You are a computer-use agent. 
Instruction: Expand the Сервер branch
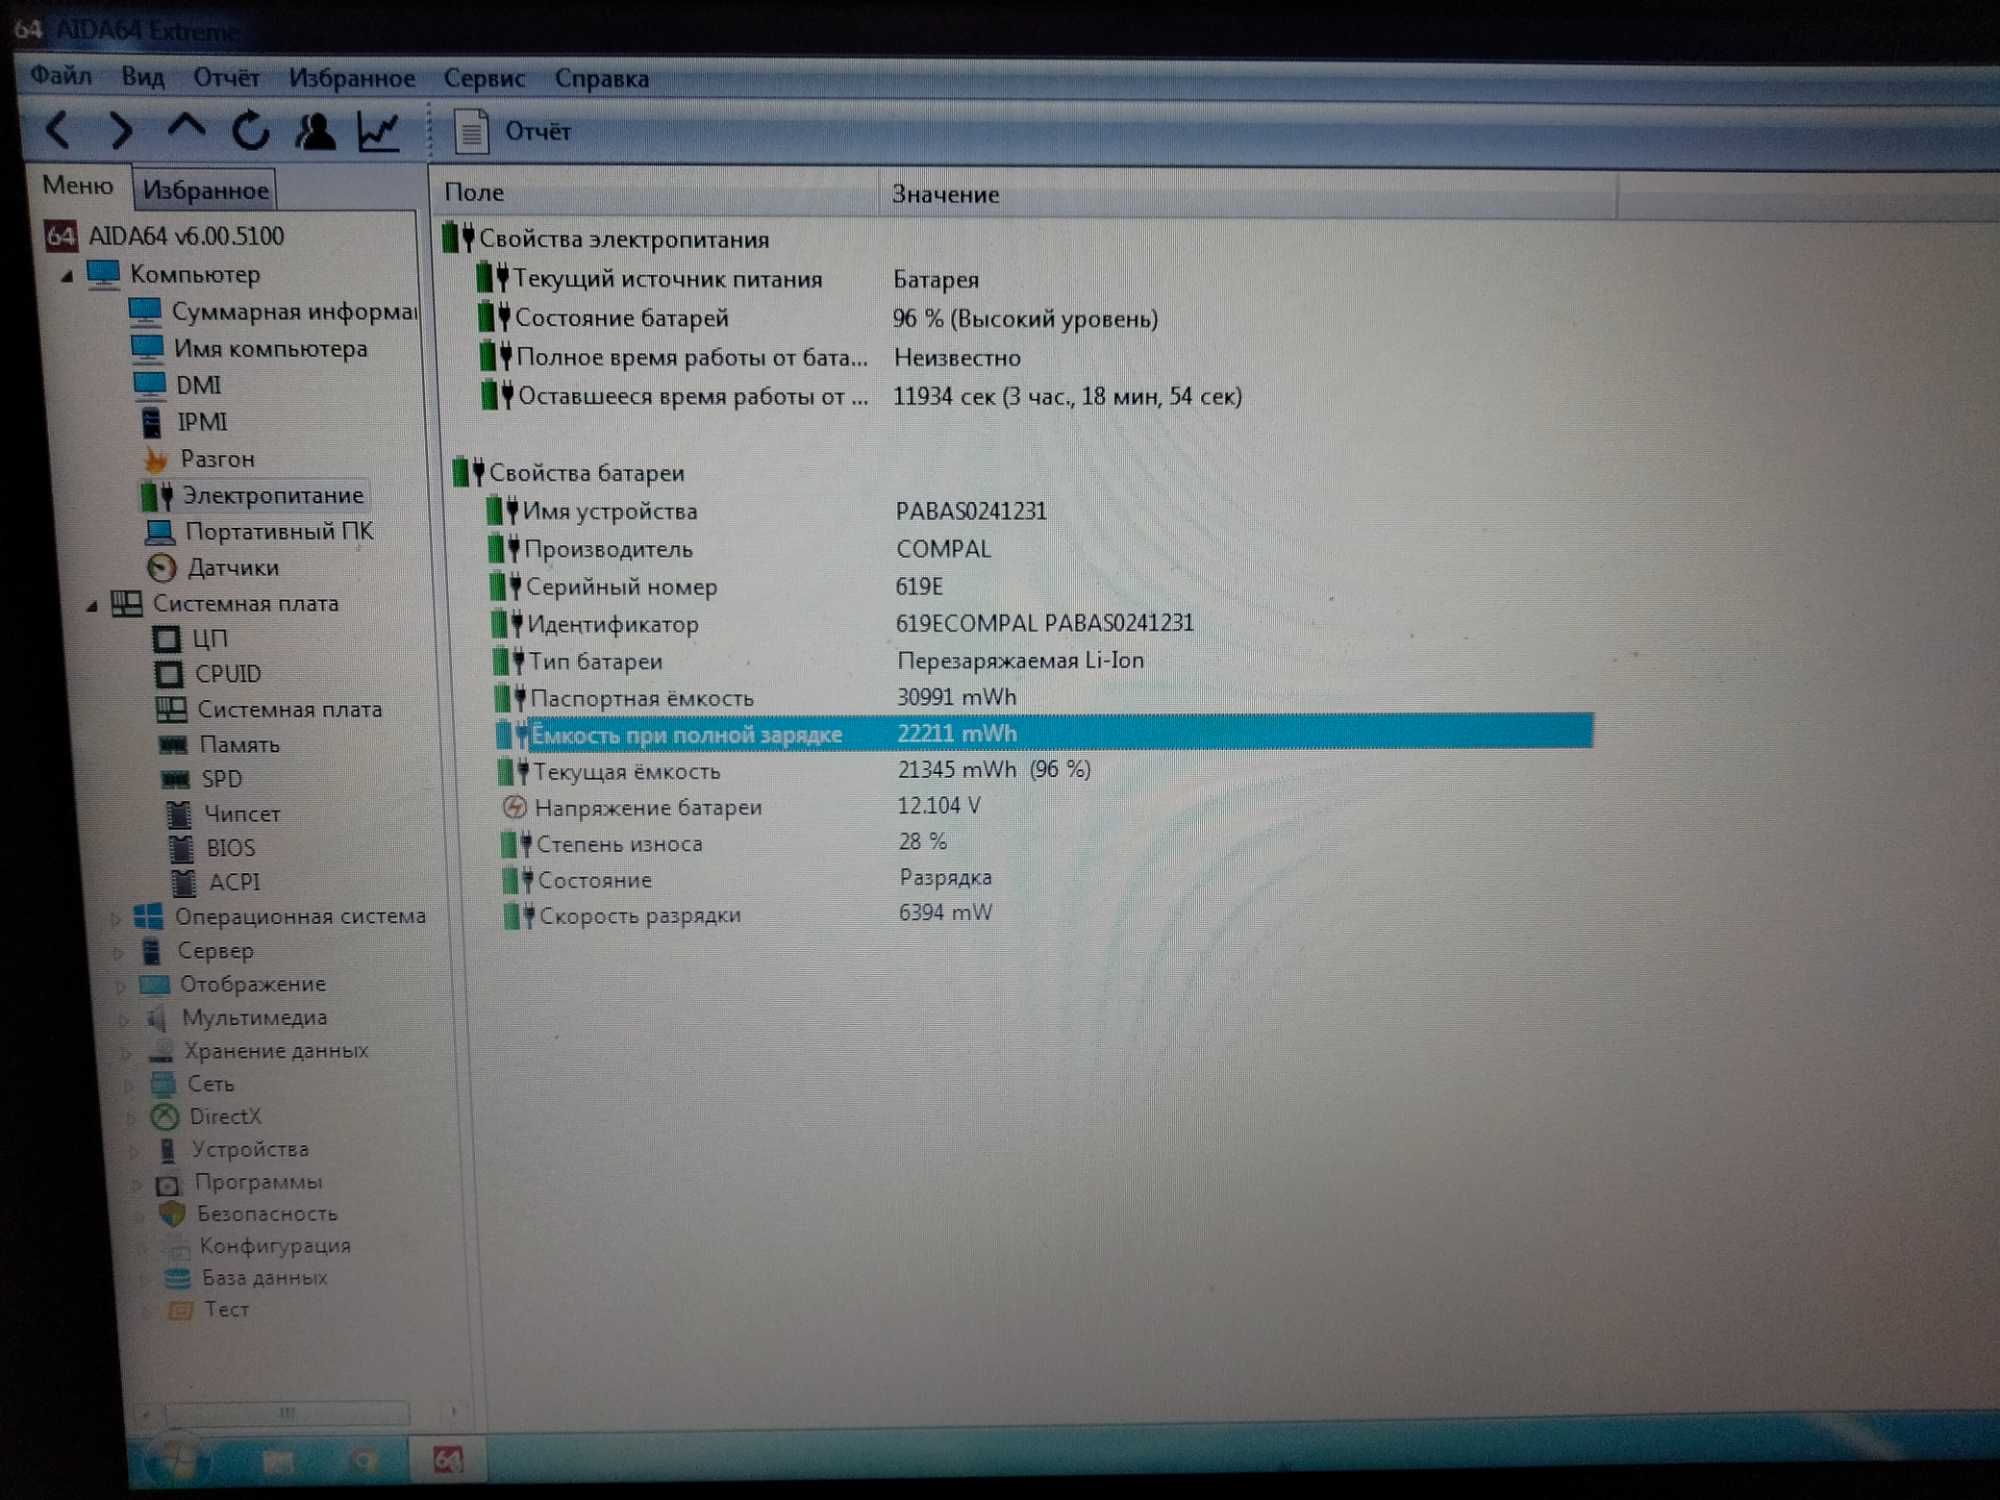click(118, 952)
